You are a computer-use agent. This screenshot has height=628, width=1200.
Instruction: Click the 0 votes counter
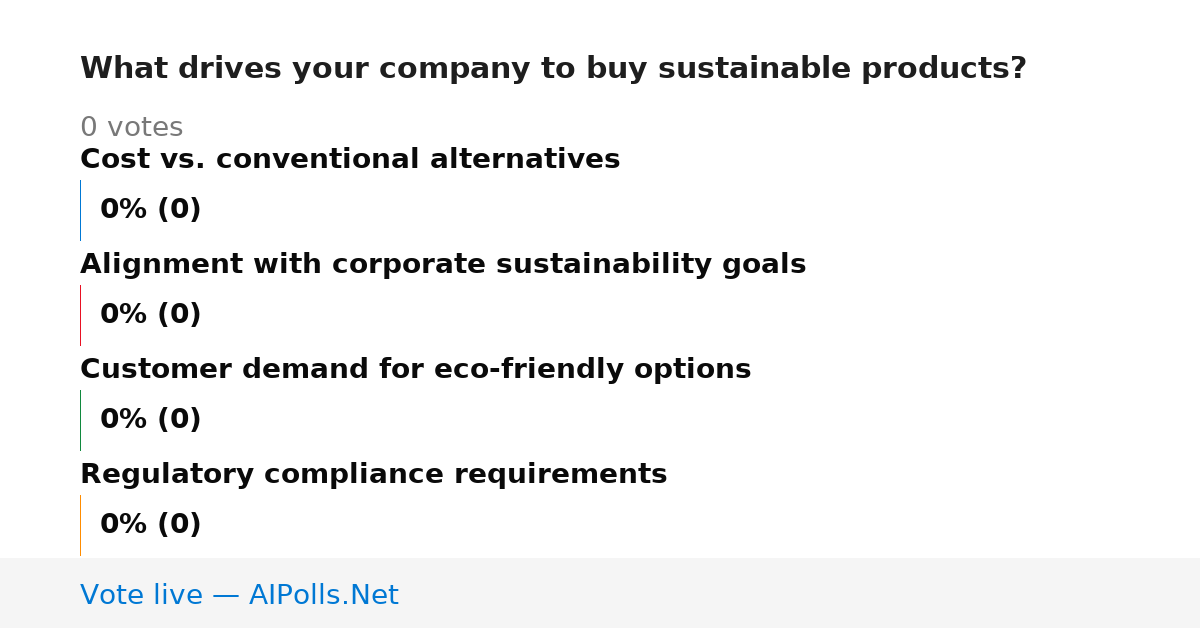[131, 128]
